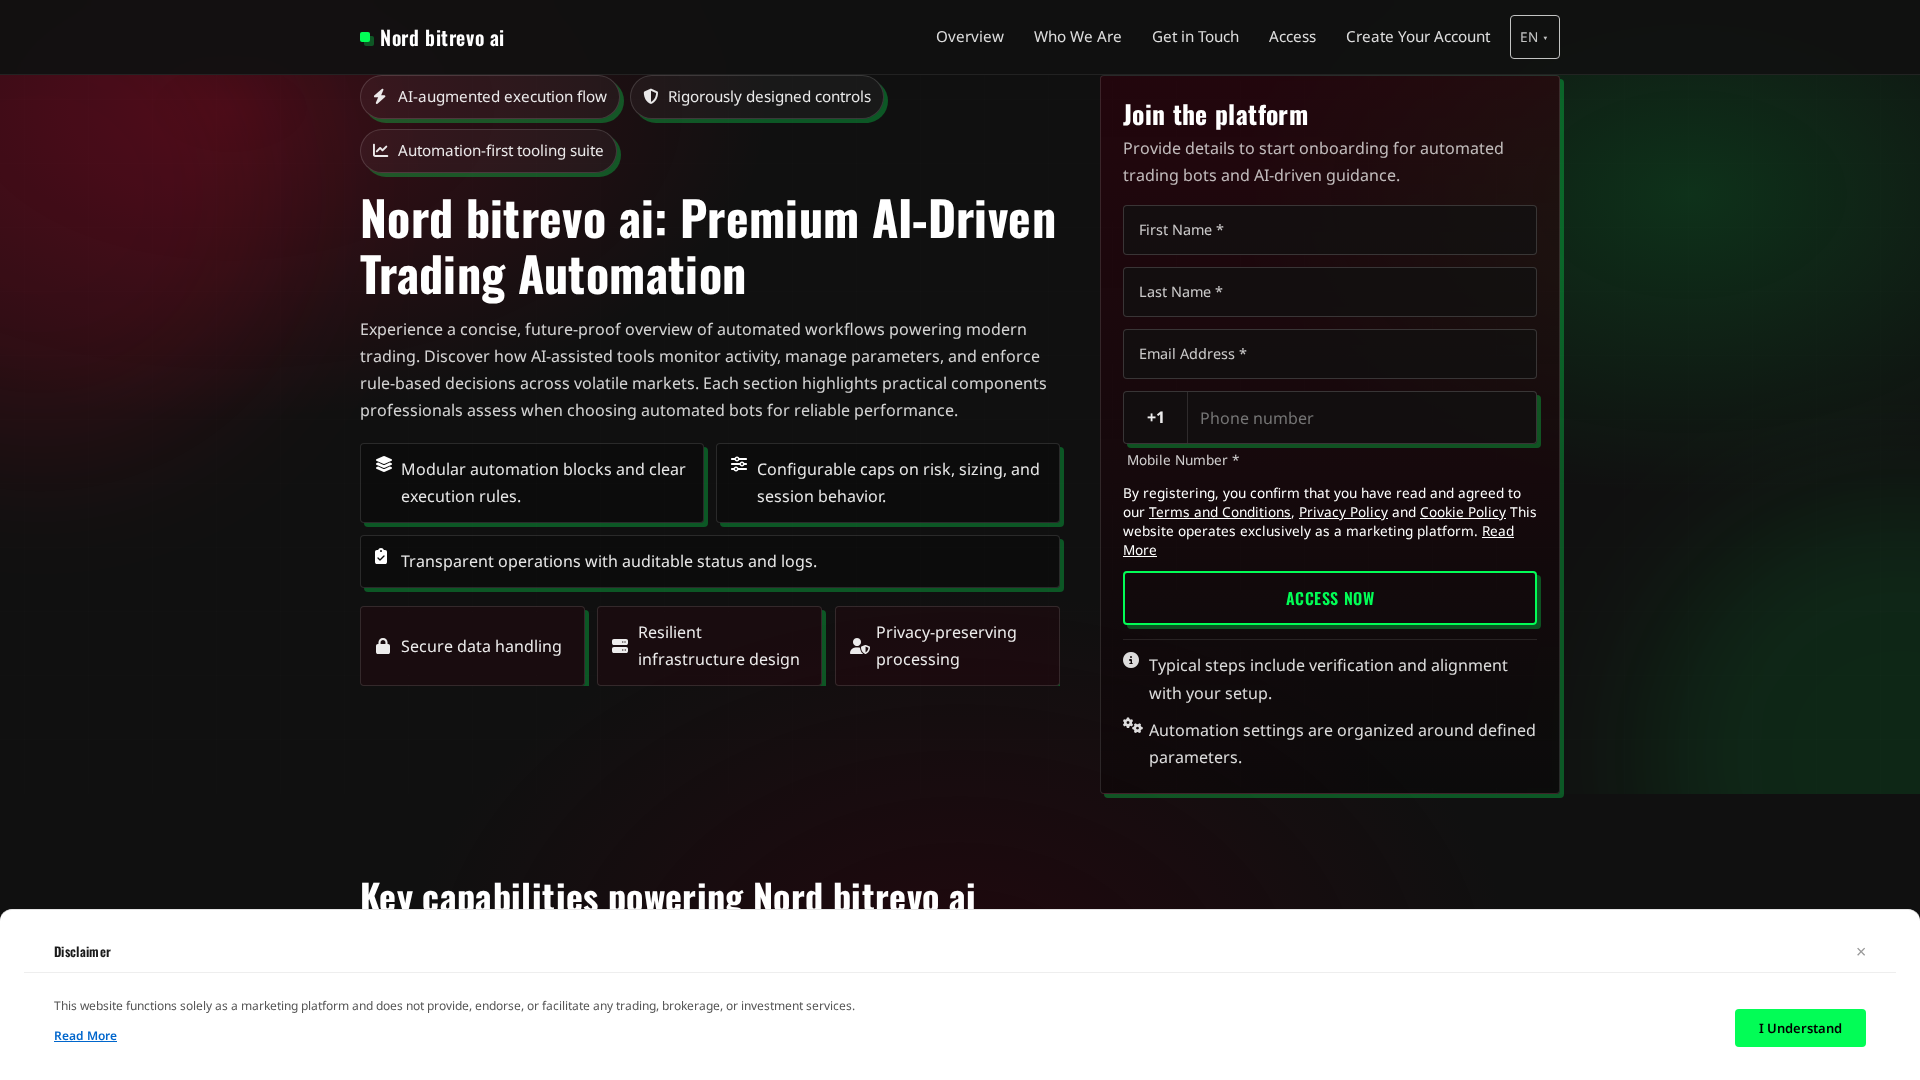
Task: Click the sliders icon beside Configurable caps
Action: click(739, 464)
